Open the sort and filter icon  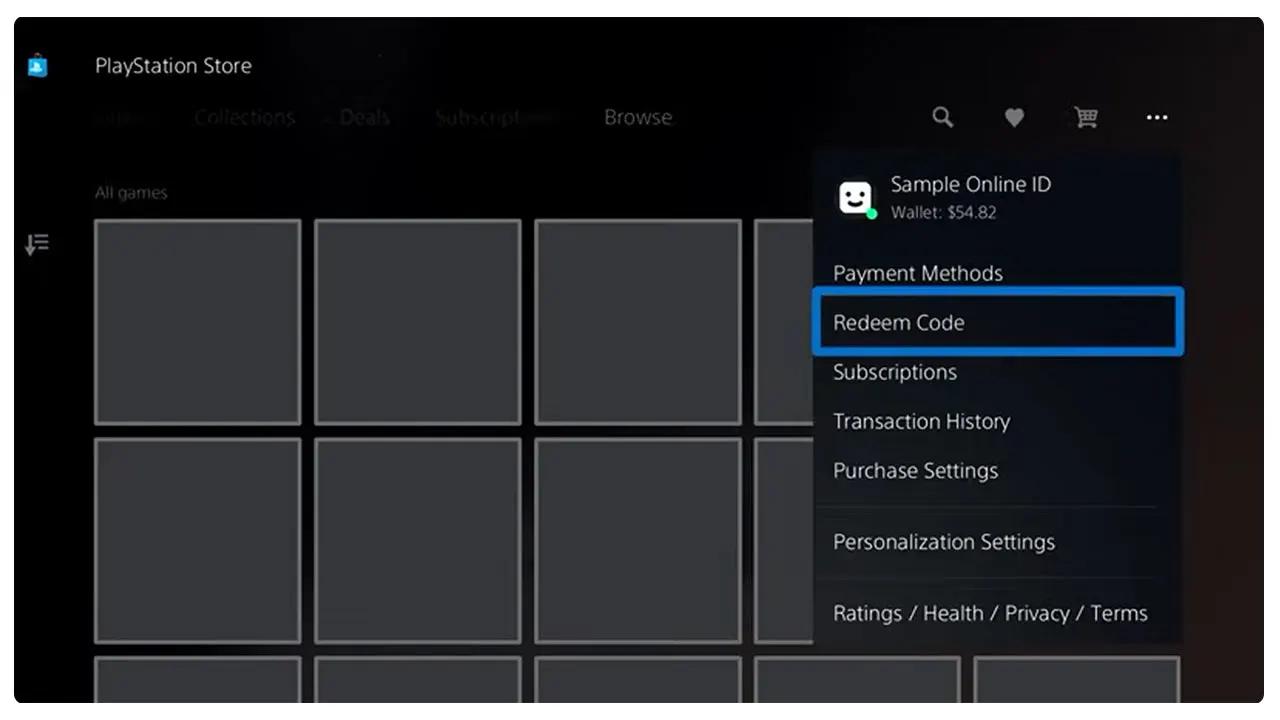click(x=37, y=244)
